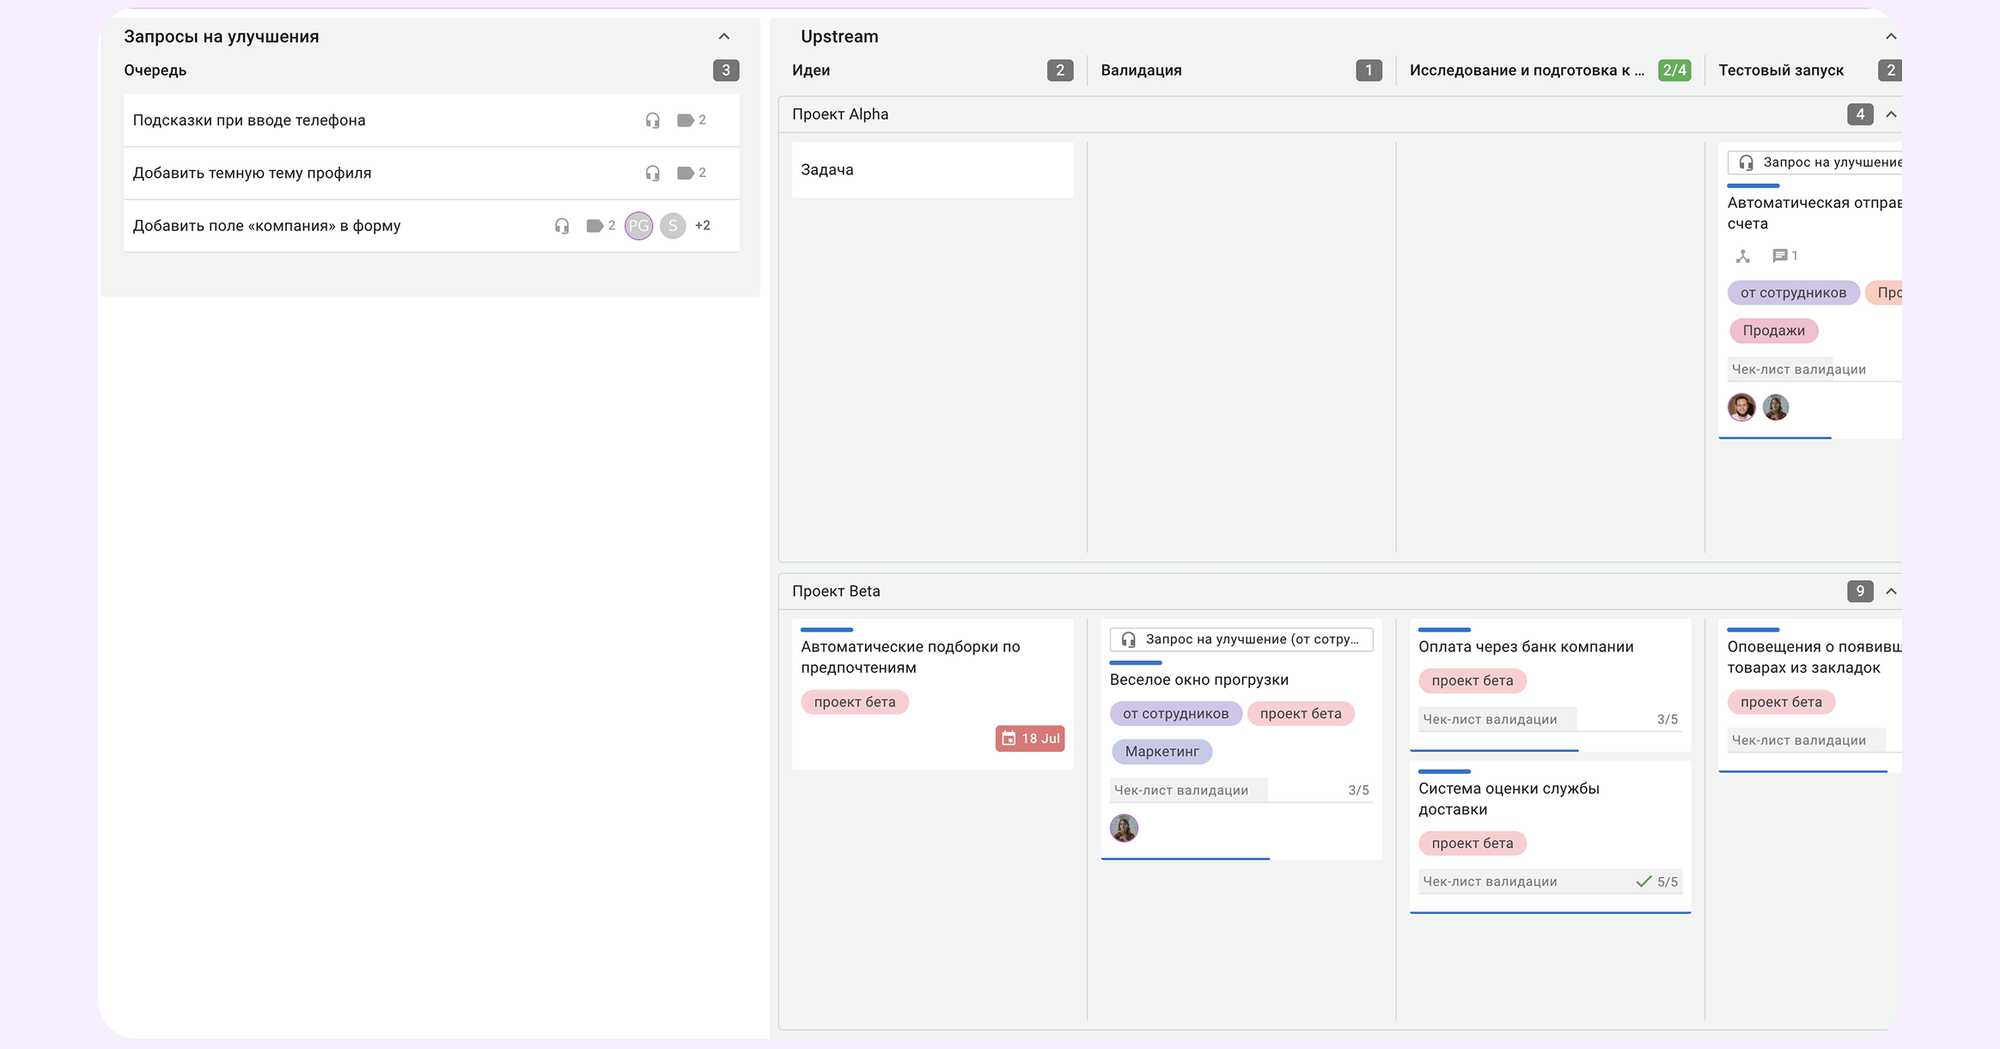The width and height of the screenshot is (2000, 1049).
Task: Open the 'Задача' card in Проект Alpha
Action: coord(932,170)
